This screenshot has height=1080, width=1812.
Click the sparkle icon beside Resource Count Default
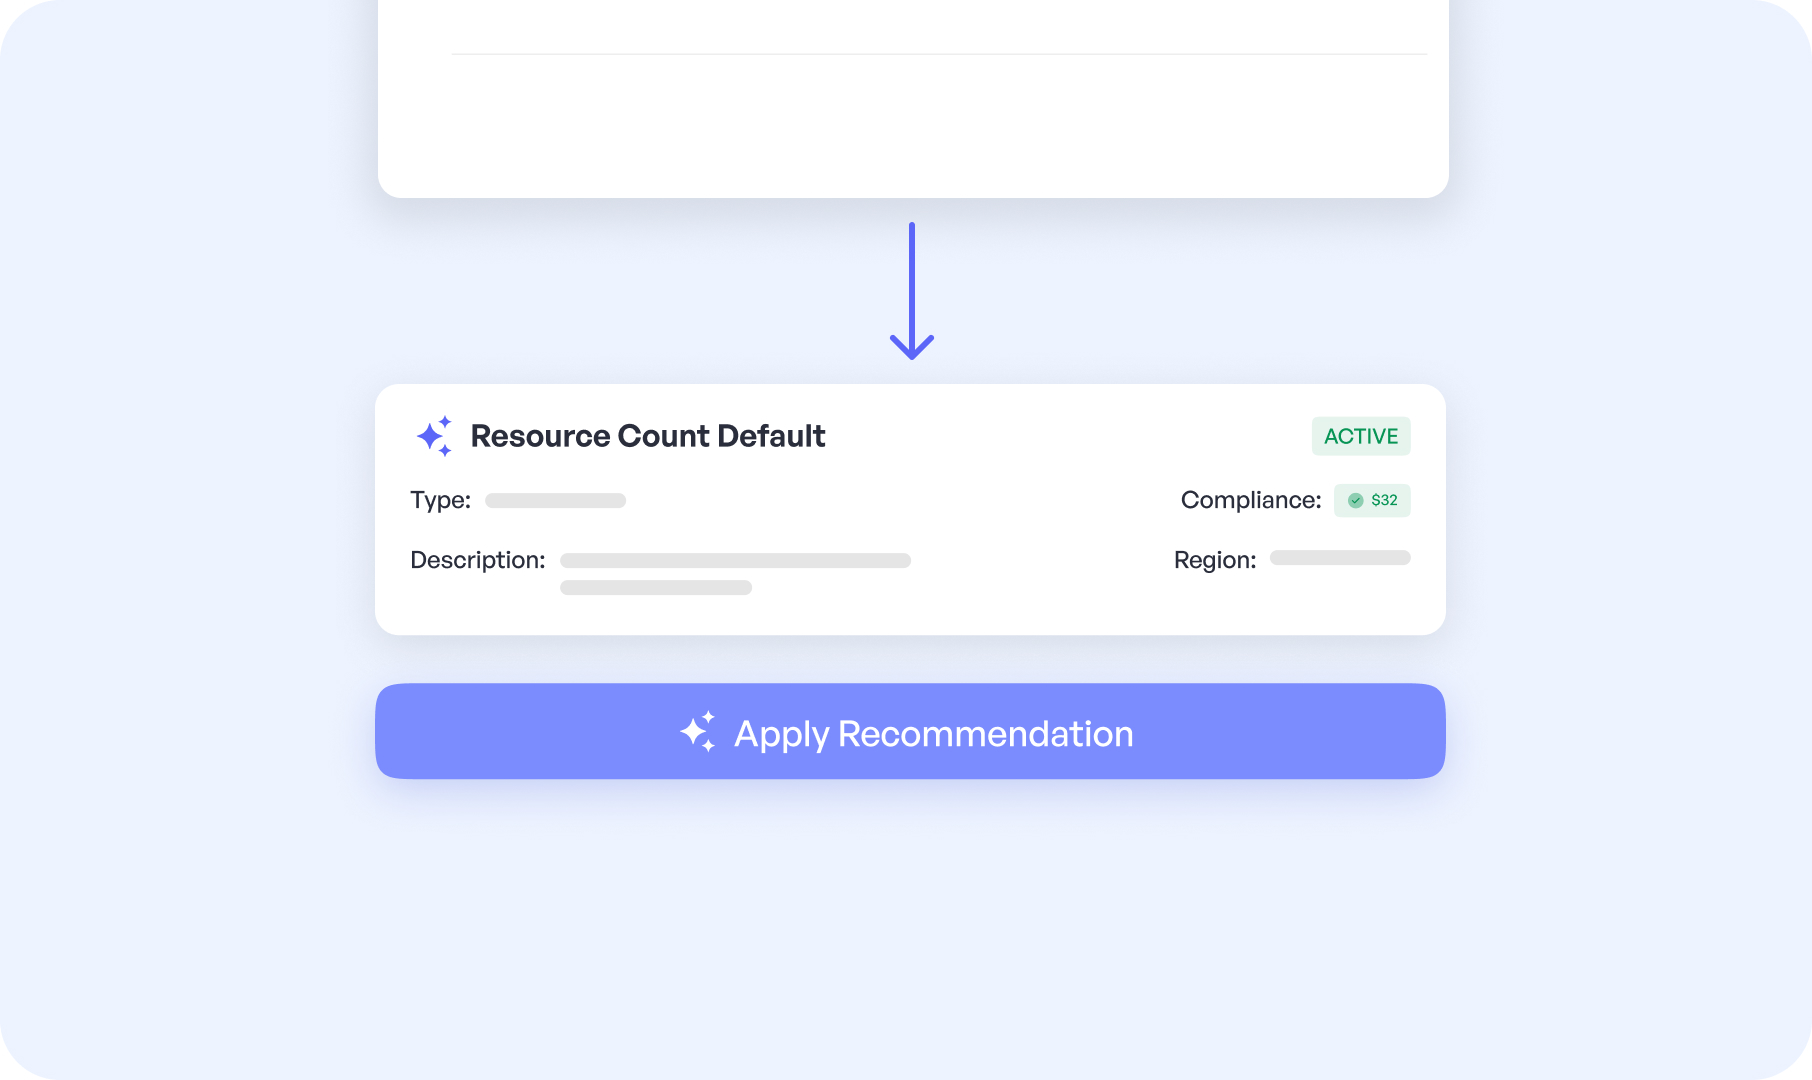click(x=434, y=436)
